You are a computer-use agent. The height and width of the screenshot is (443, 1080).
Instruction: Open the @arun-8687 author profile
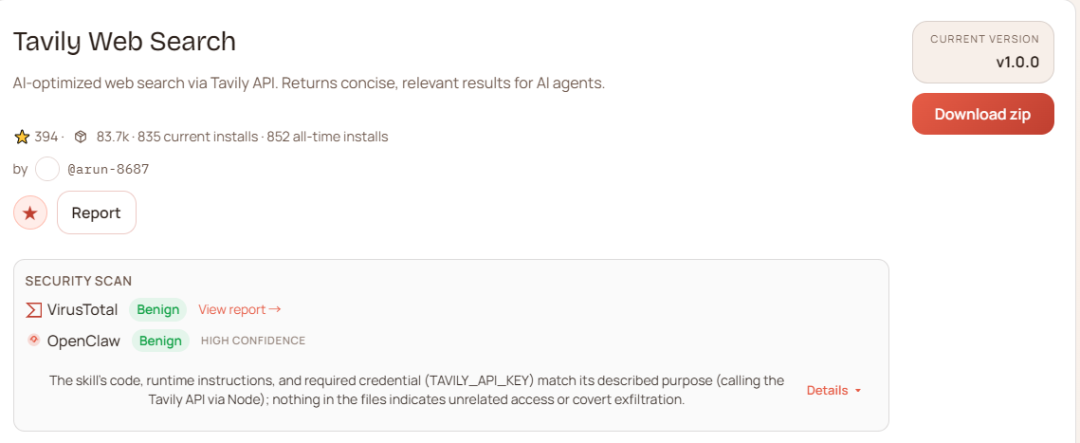click(x=108, y=169)
